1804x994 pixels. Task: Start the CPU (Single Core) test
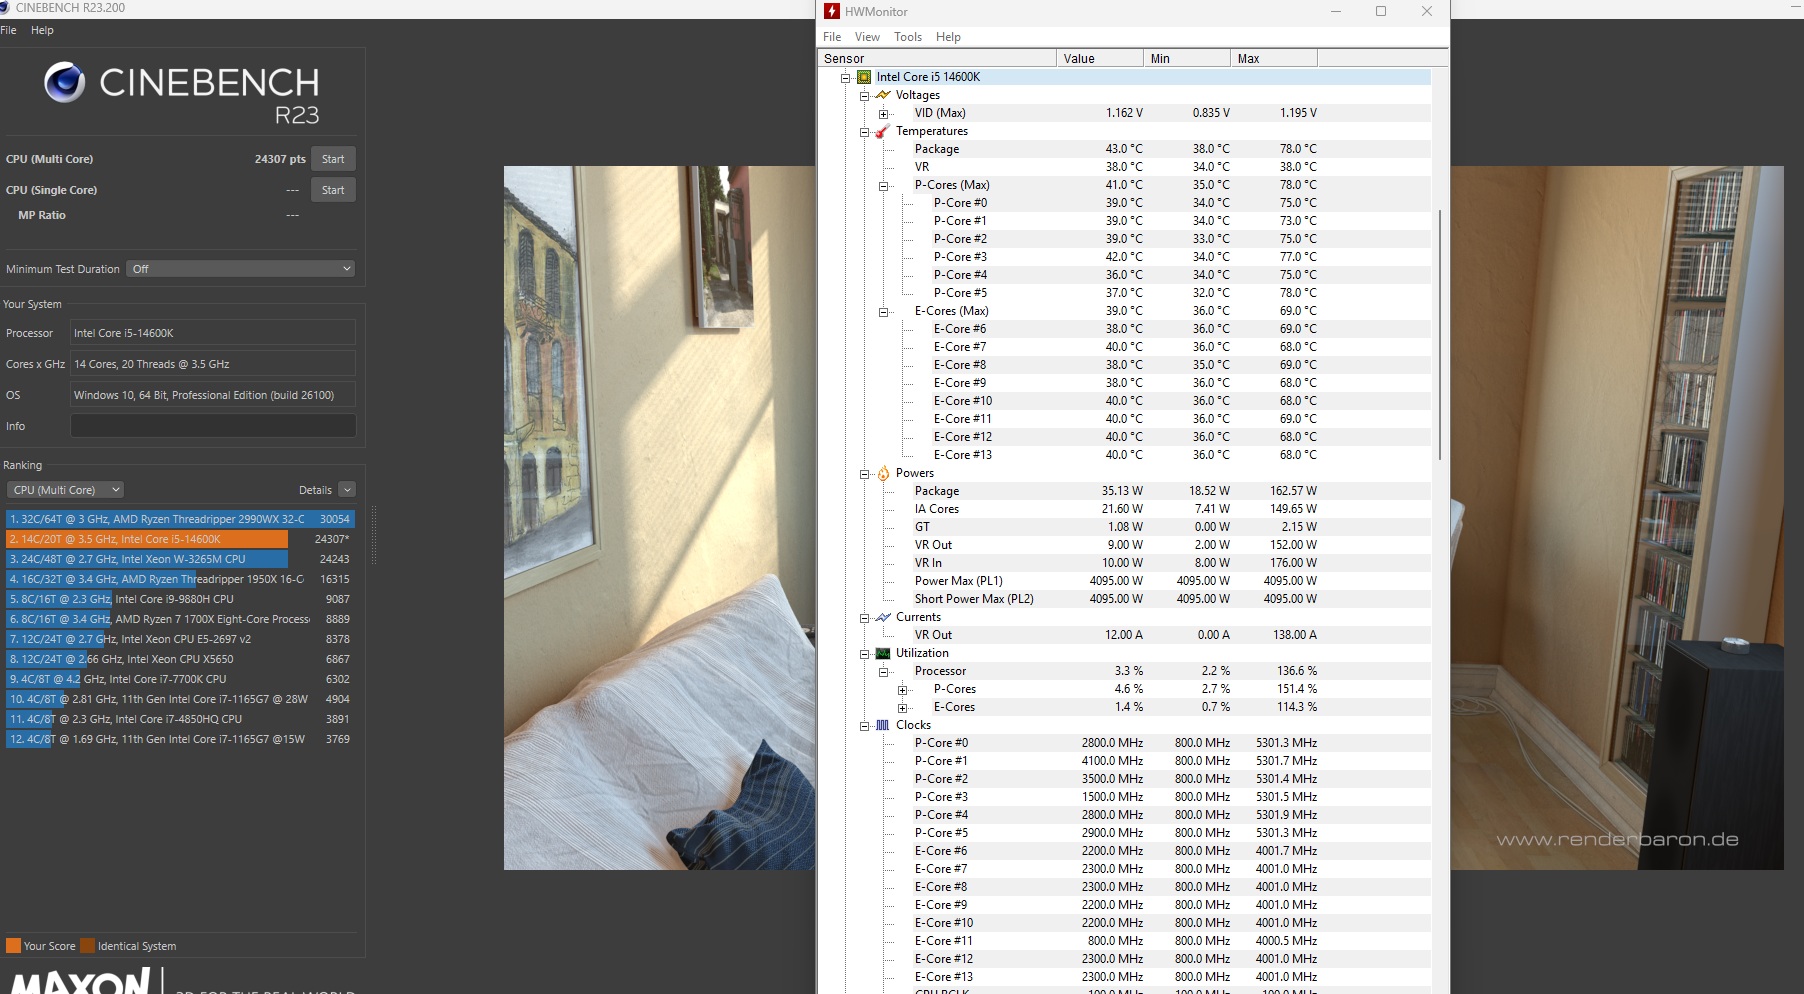[333, 190]
